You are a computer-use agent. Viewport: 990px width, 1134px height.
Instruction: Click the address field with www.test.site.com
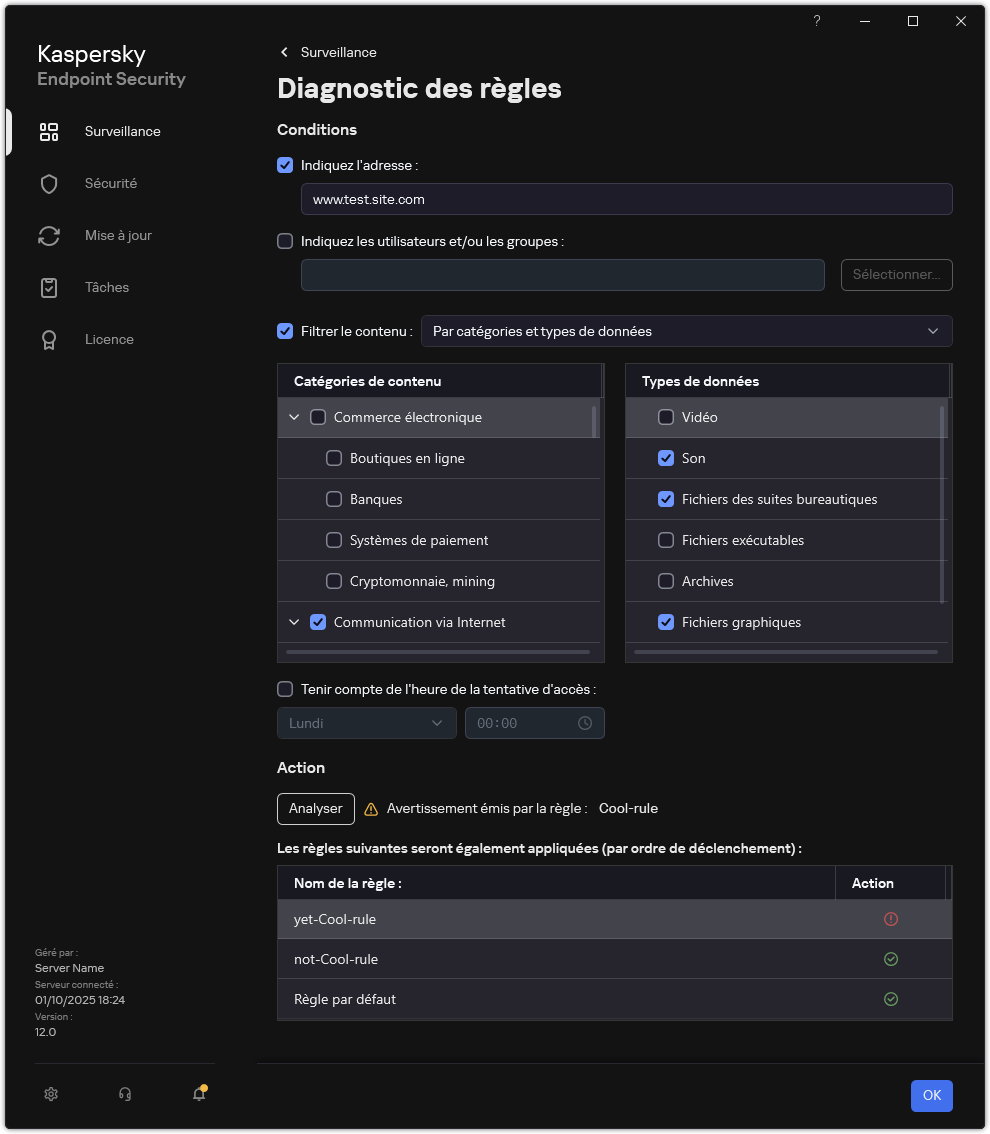626,199
